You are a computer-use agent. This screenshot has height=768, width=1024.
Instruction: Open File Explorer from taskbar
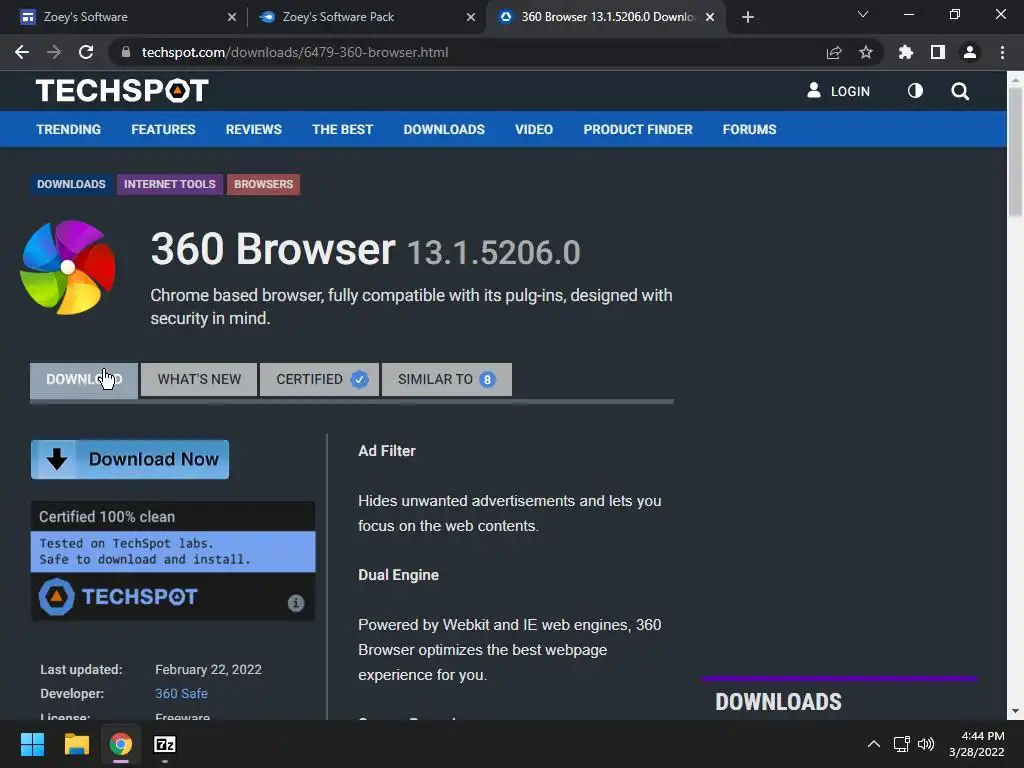point(76,744)
